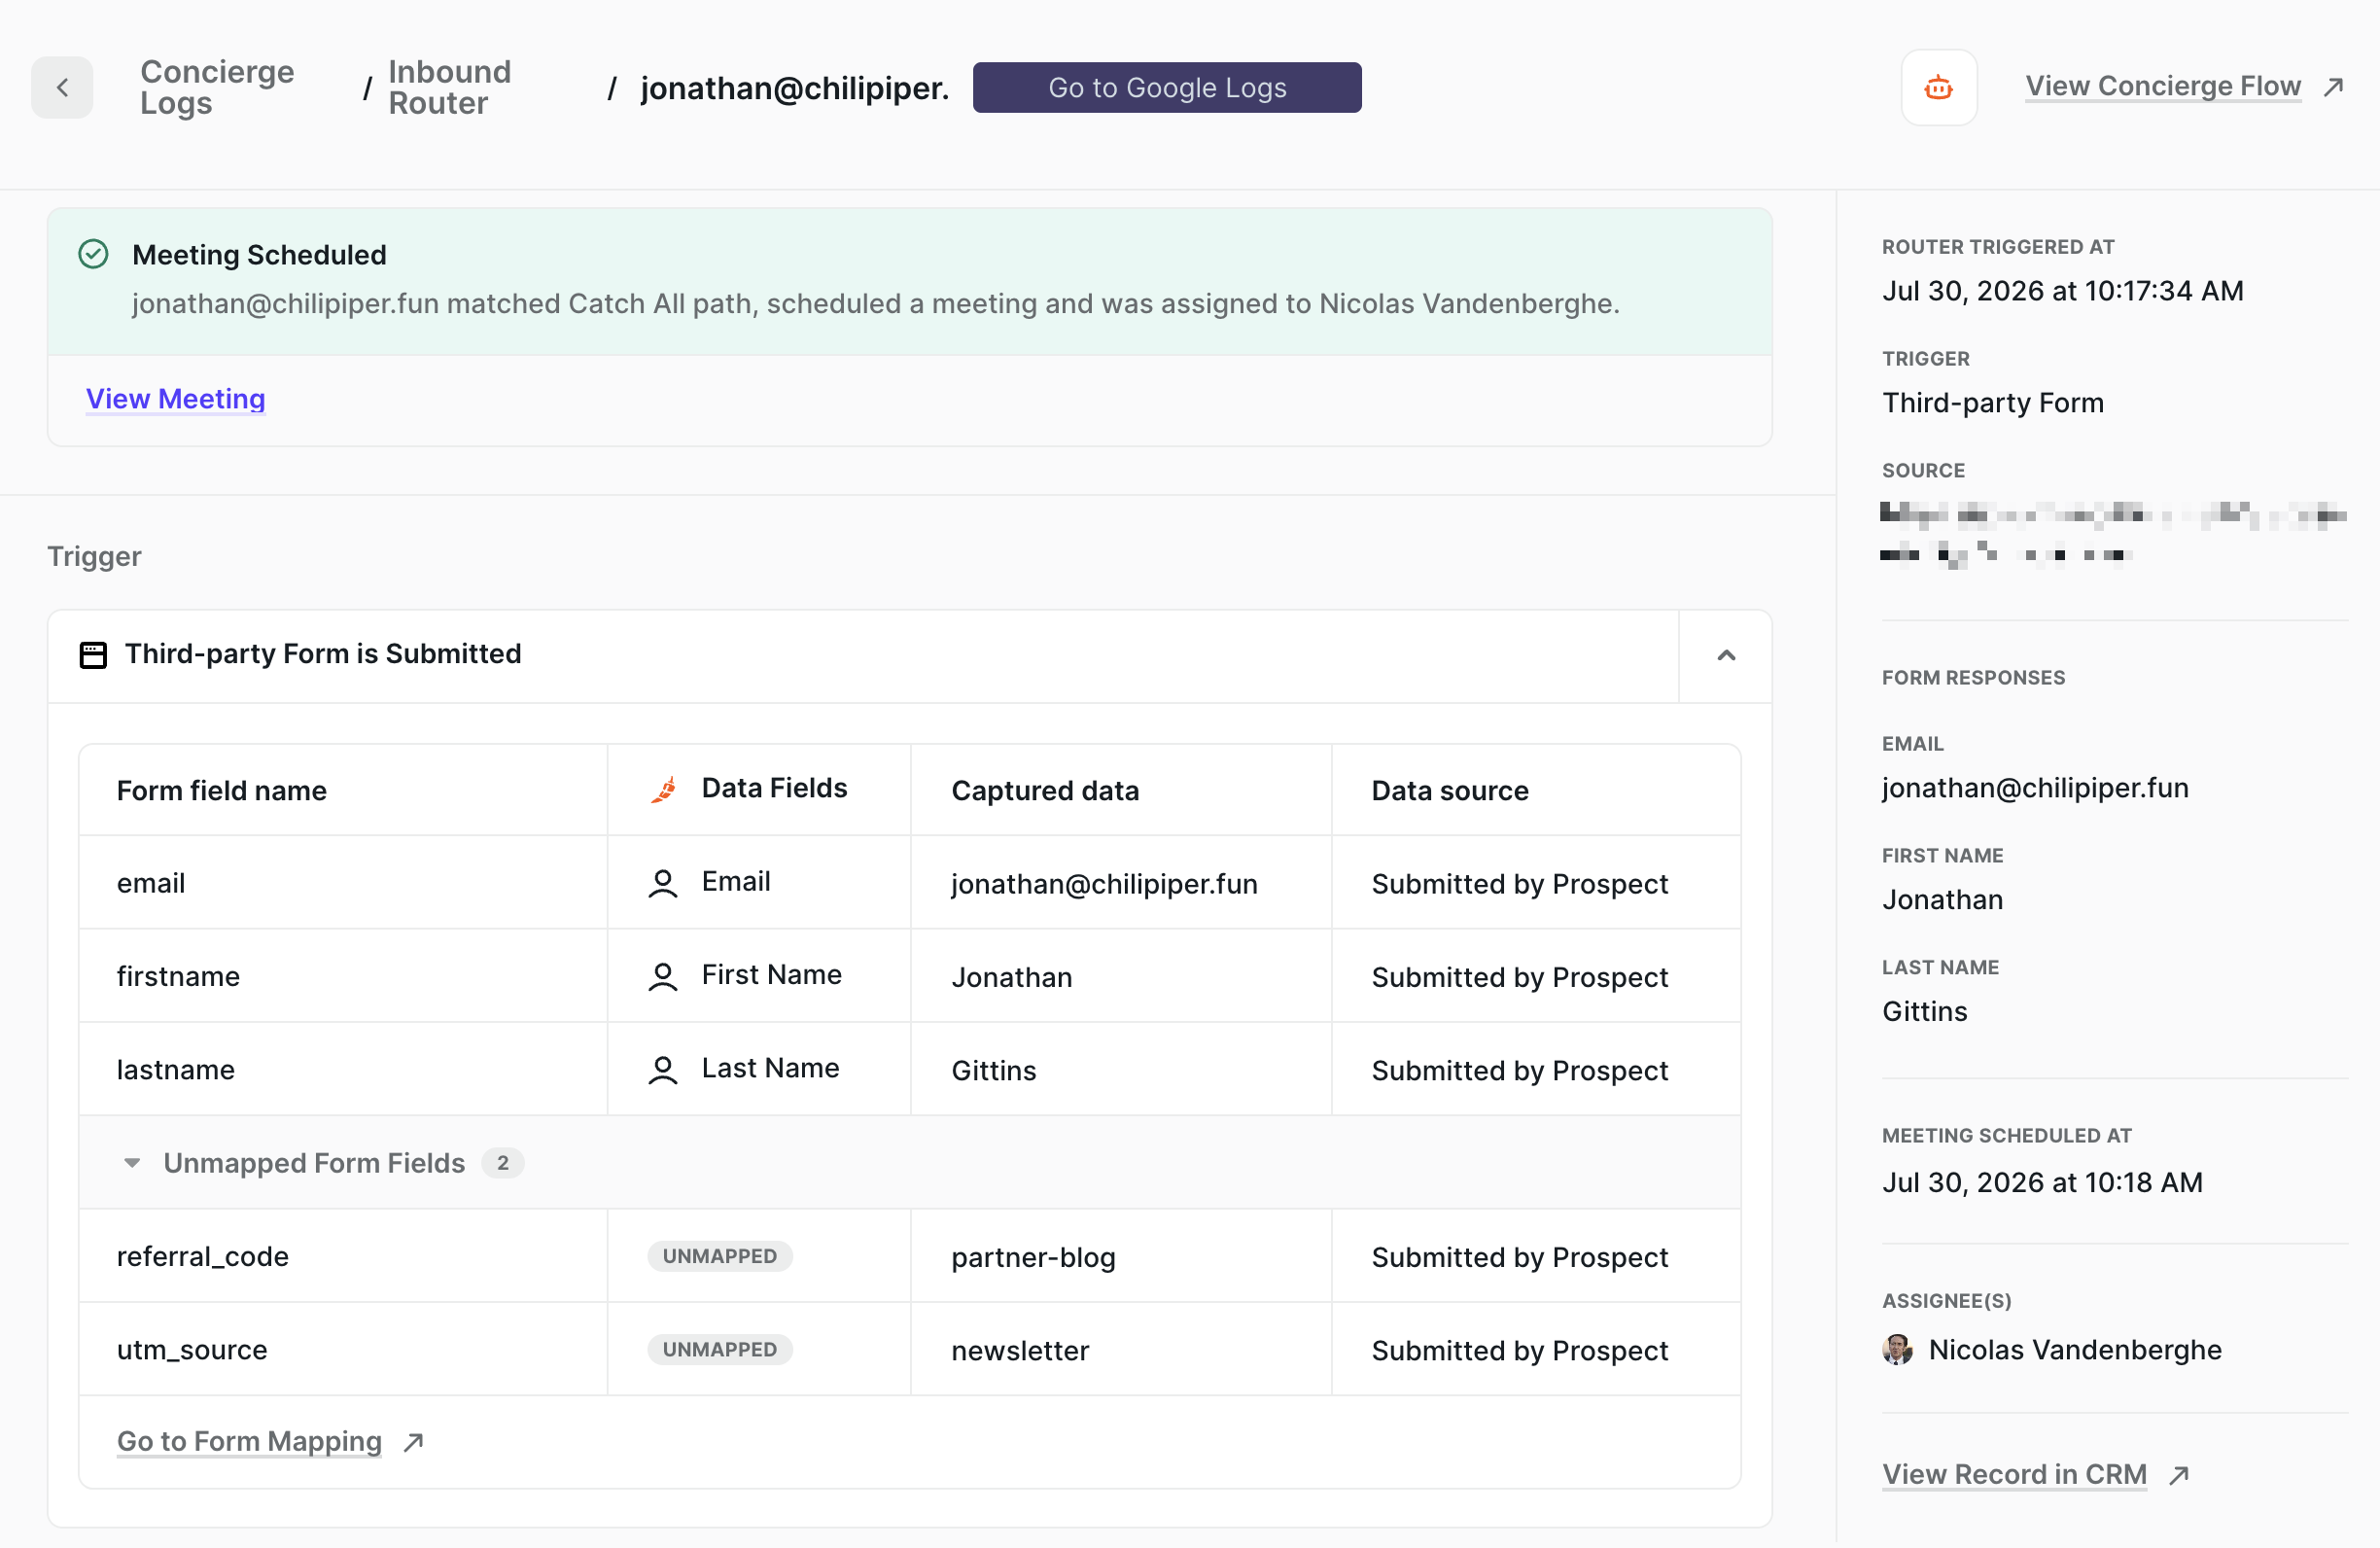This screenshot has width=2380, height=1548.
Task: Click the person icon next to Email
Action: click(663, 883)
